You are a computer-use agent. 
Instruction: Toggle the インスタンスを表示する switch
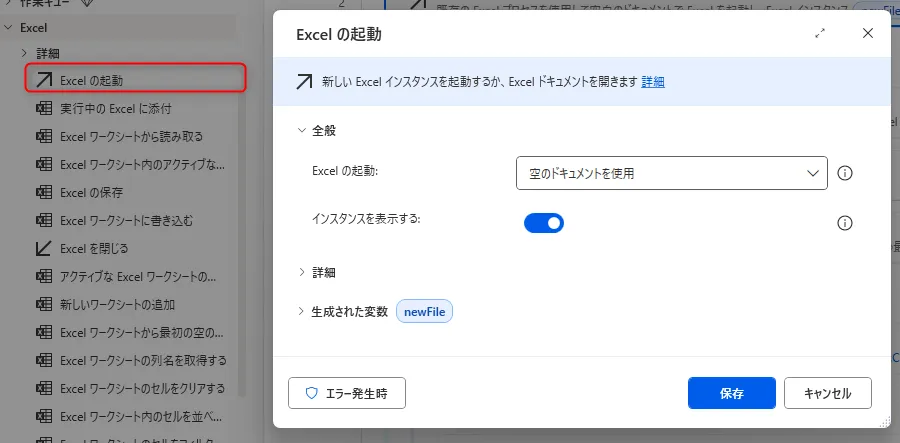click(544, 223)
